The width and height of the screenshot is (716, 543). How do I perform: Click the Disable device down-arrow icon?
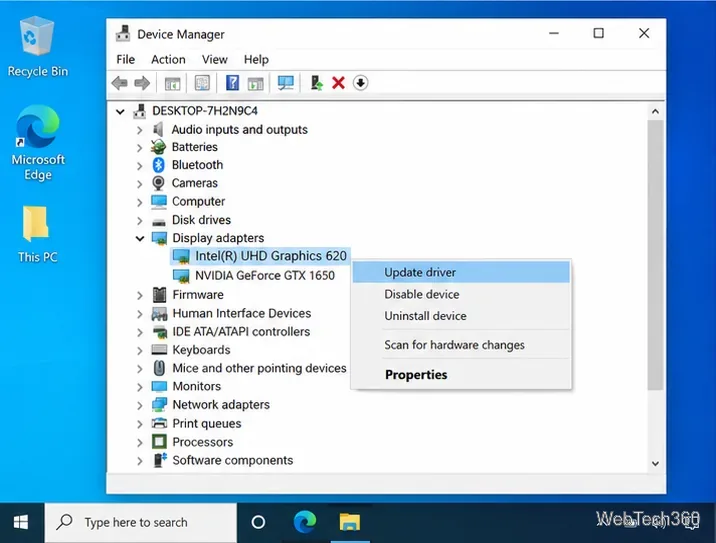360,83
